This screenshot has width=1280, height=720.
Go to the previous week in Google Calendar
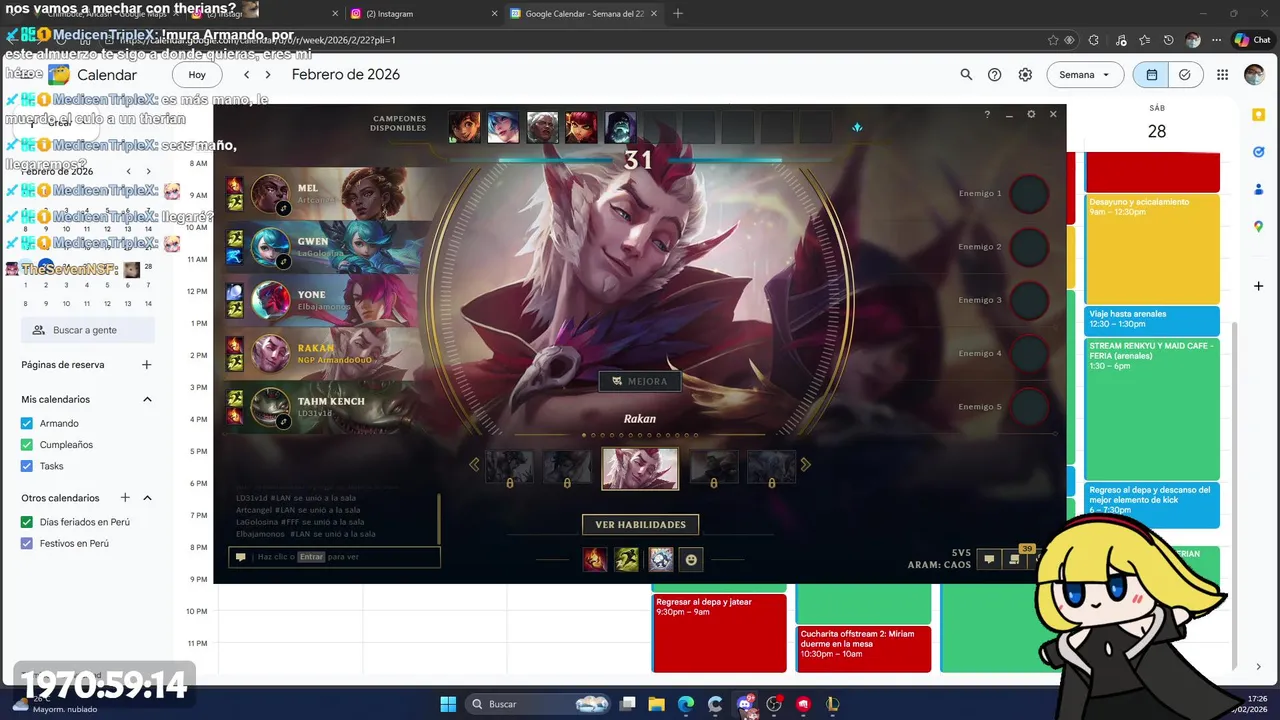click(x=247, y=75)
